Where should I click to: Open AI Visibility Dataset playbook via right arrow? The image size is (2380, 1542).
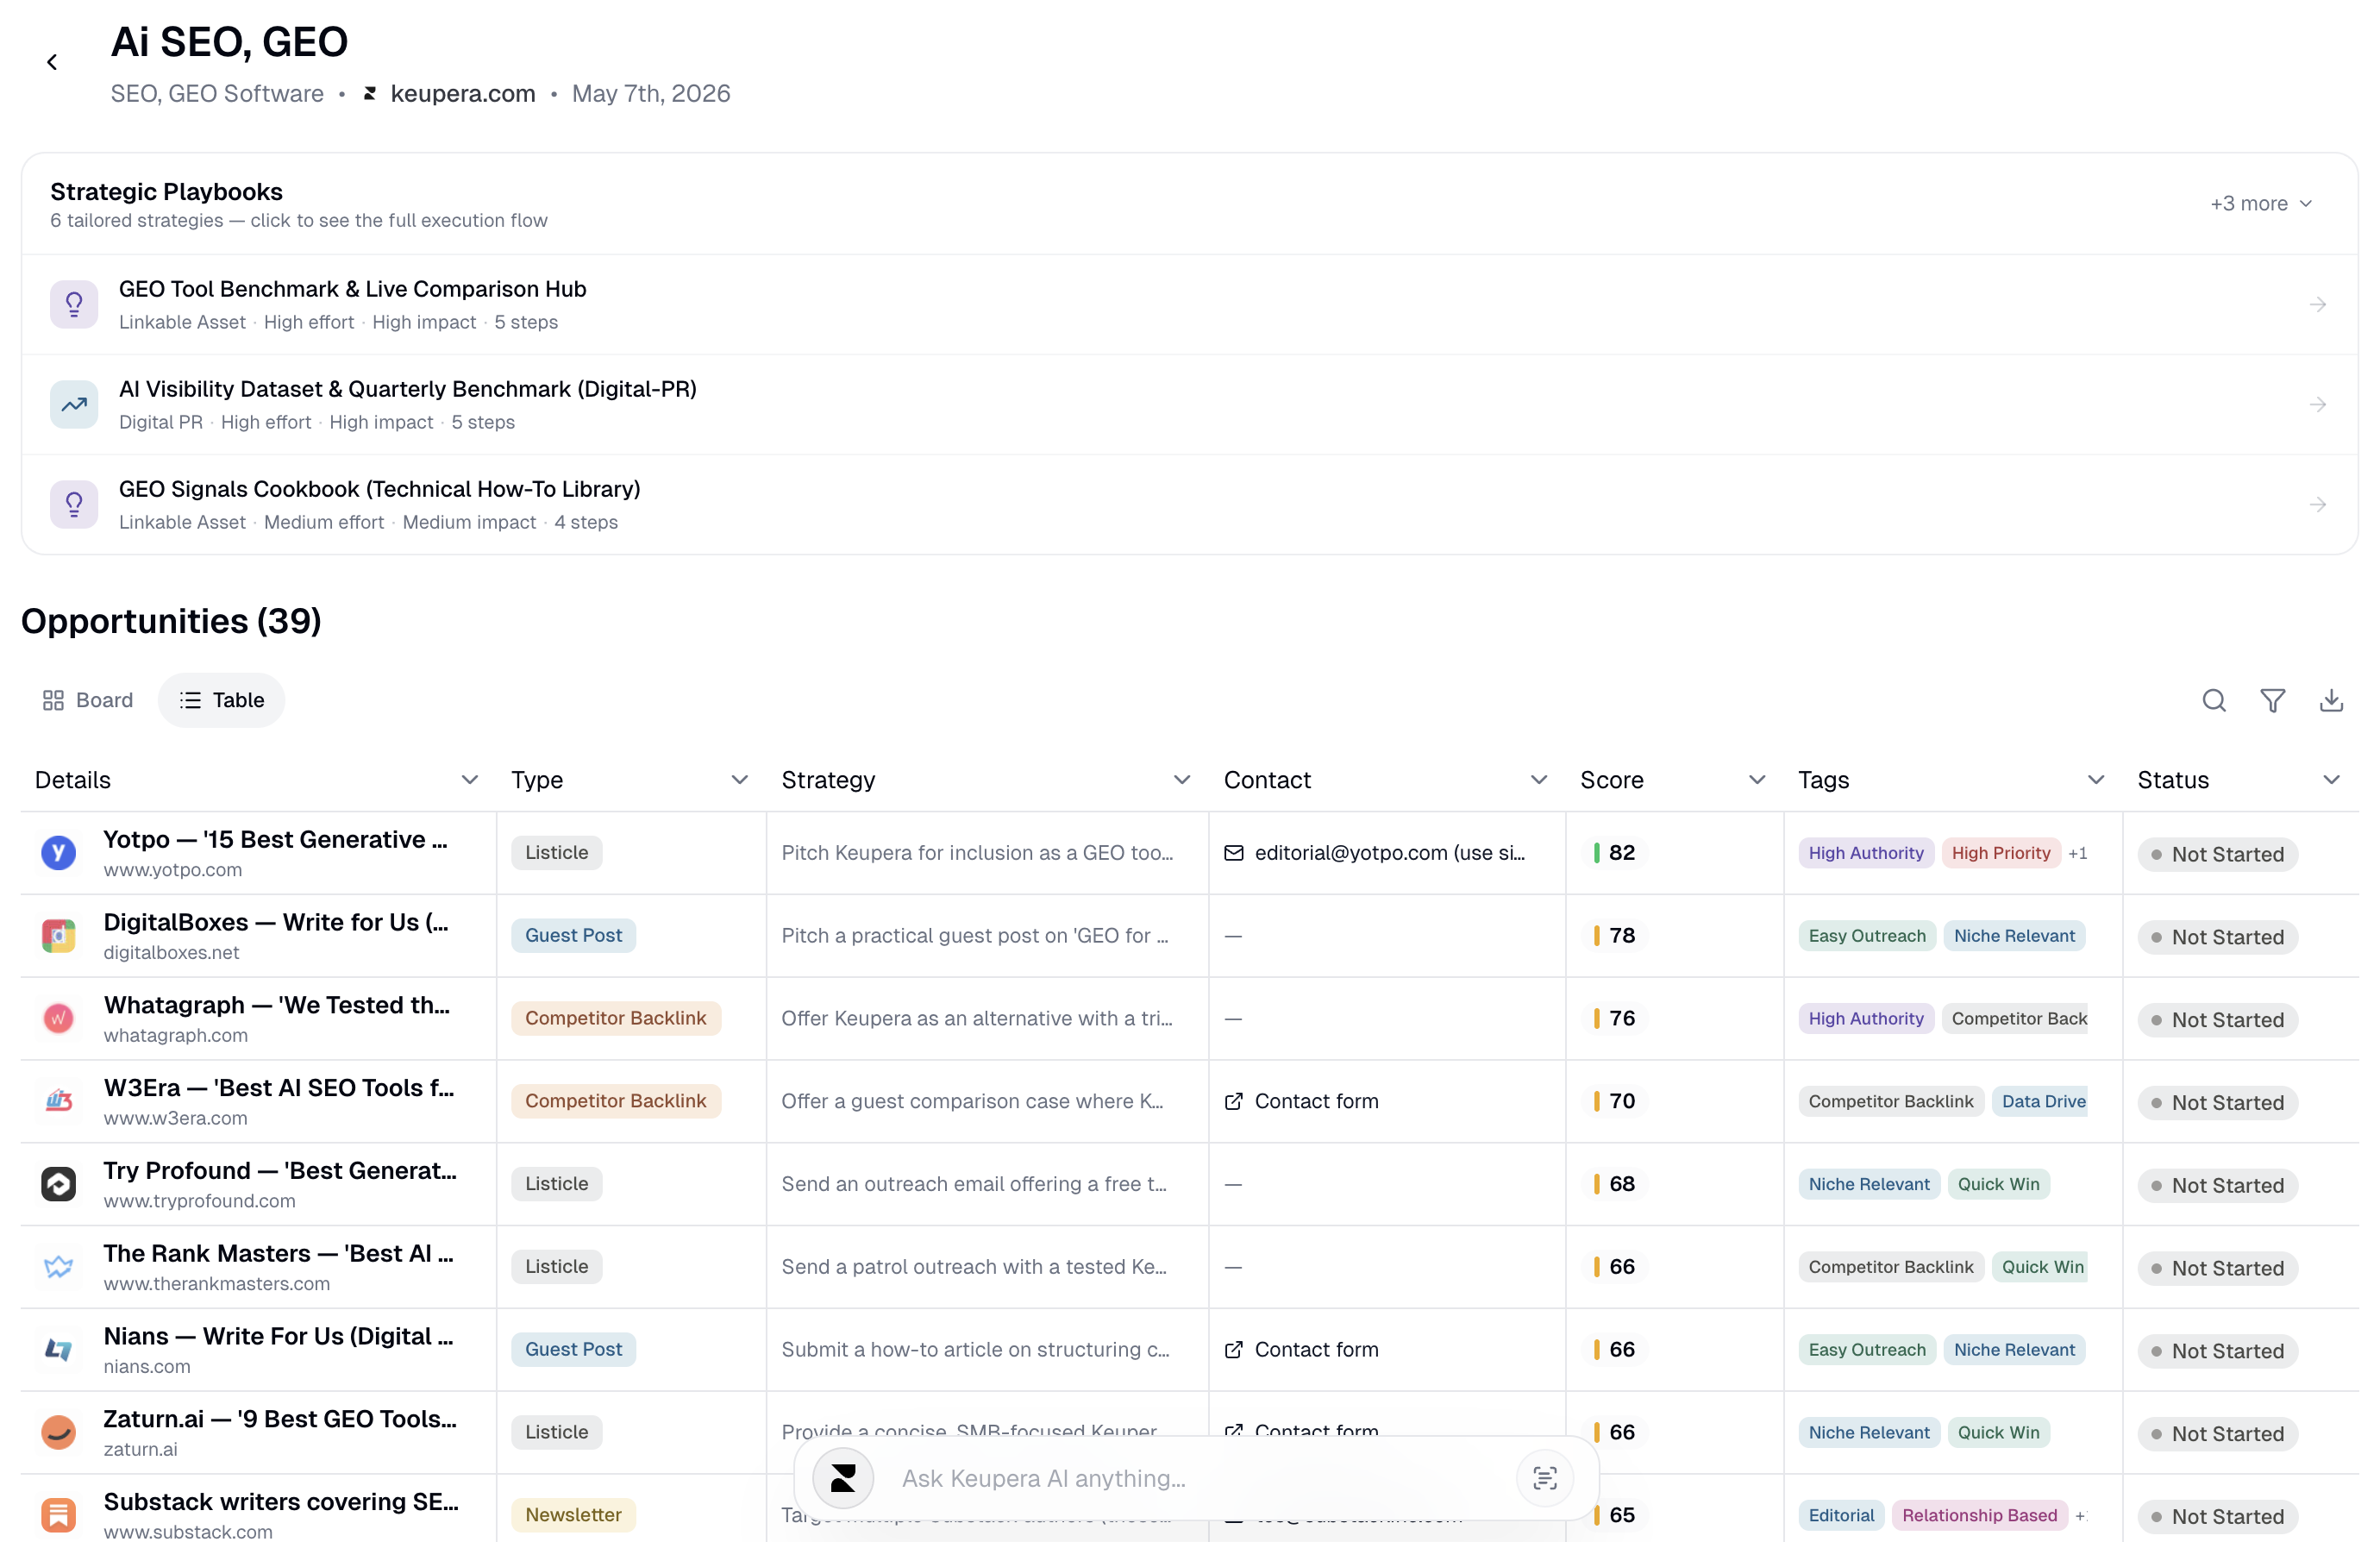2317,404
